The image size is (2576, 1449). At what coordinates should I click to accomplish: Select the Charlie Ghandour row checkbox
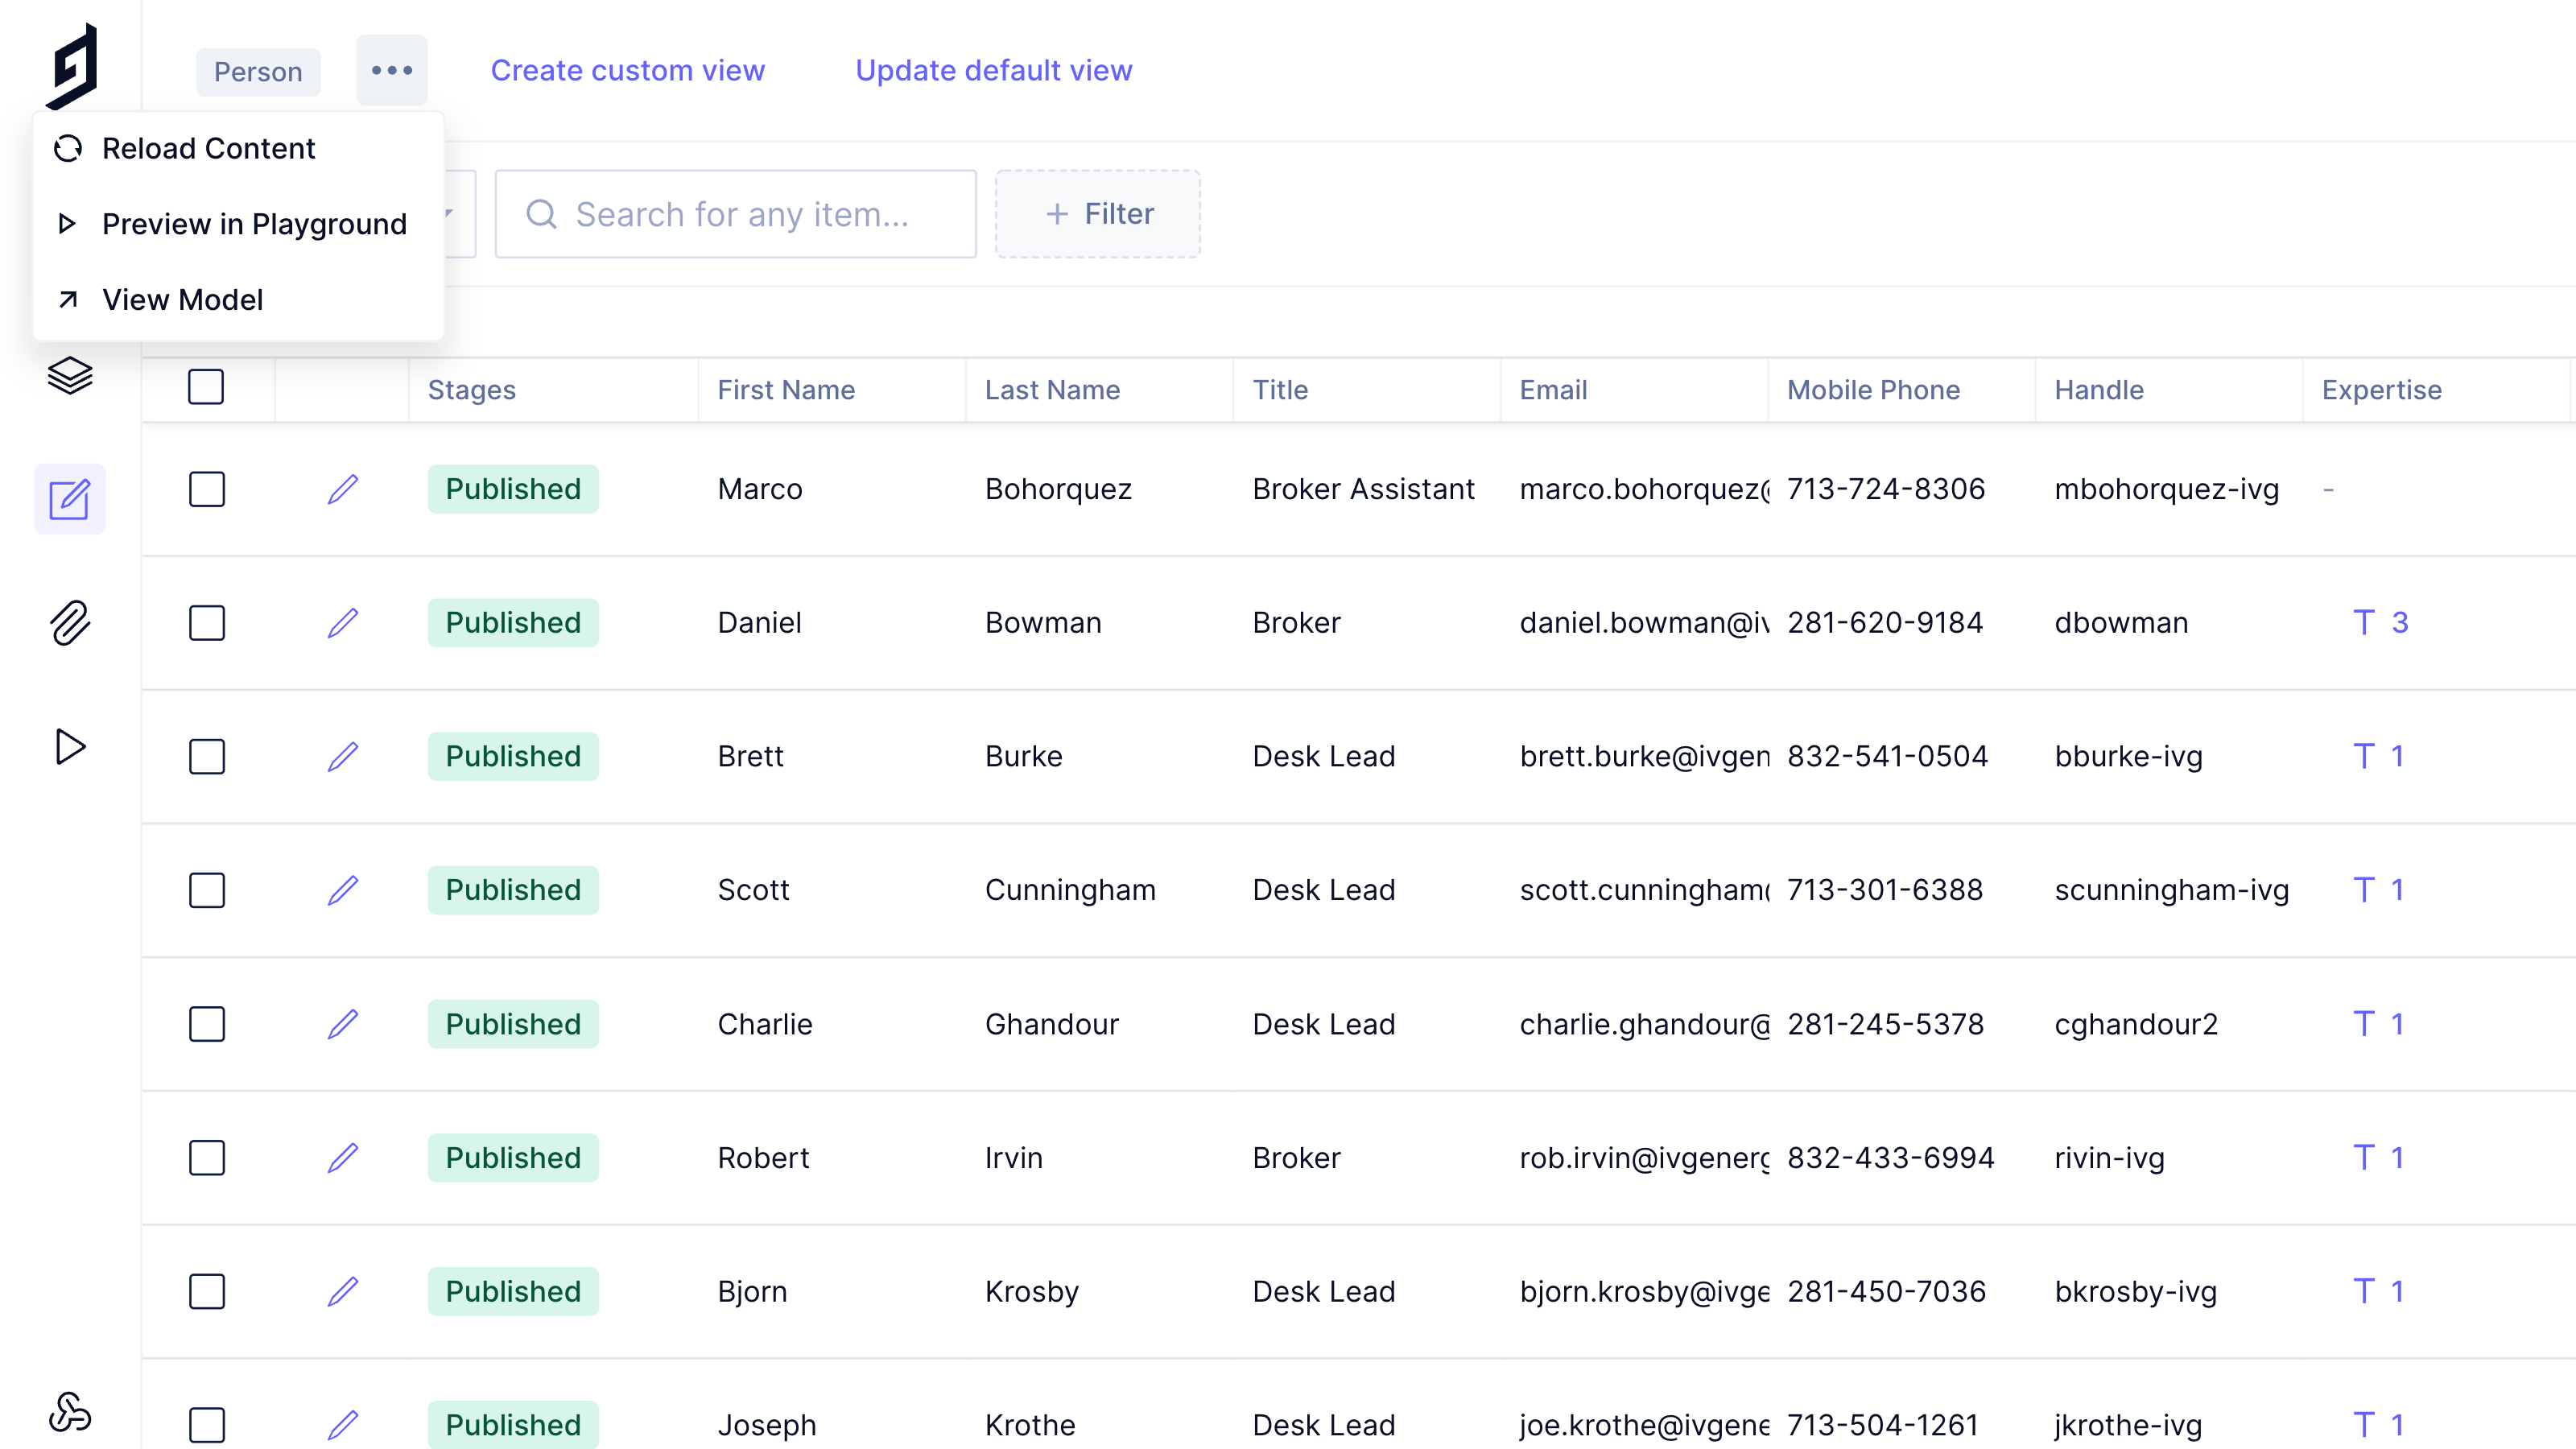coord(207,1024)
